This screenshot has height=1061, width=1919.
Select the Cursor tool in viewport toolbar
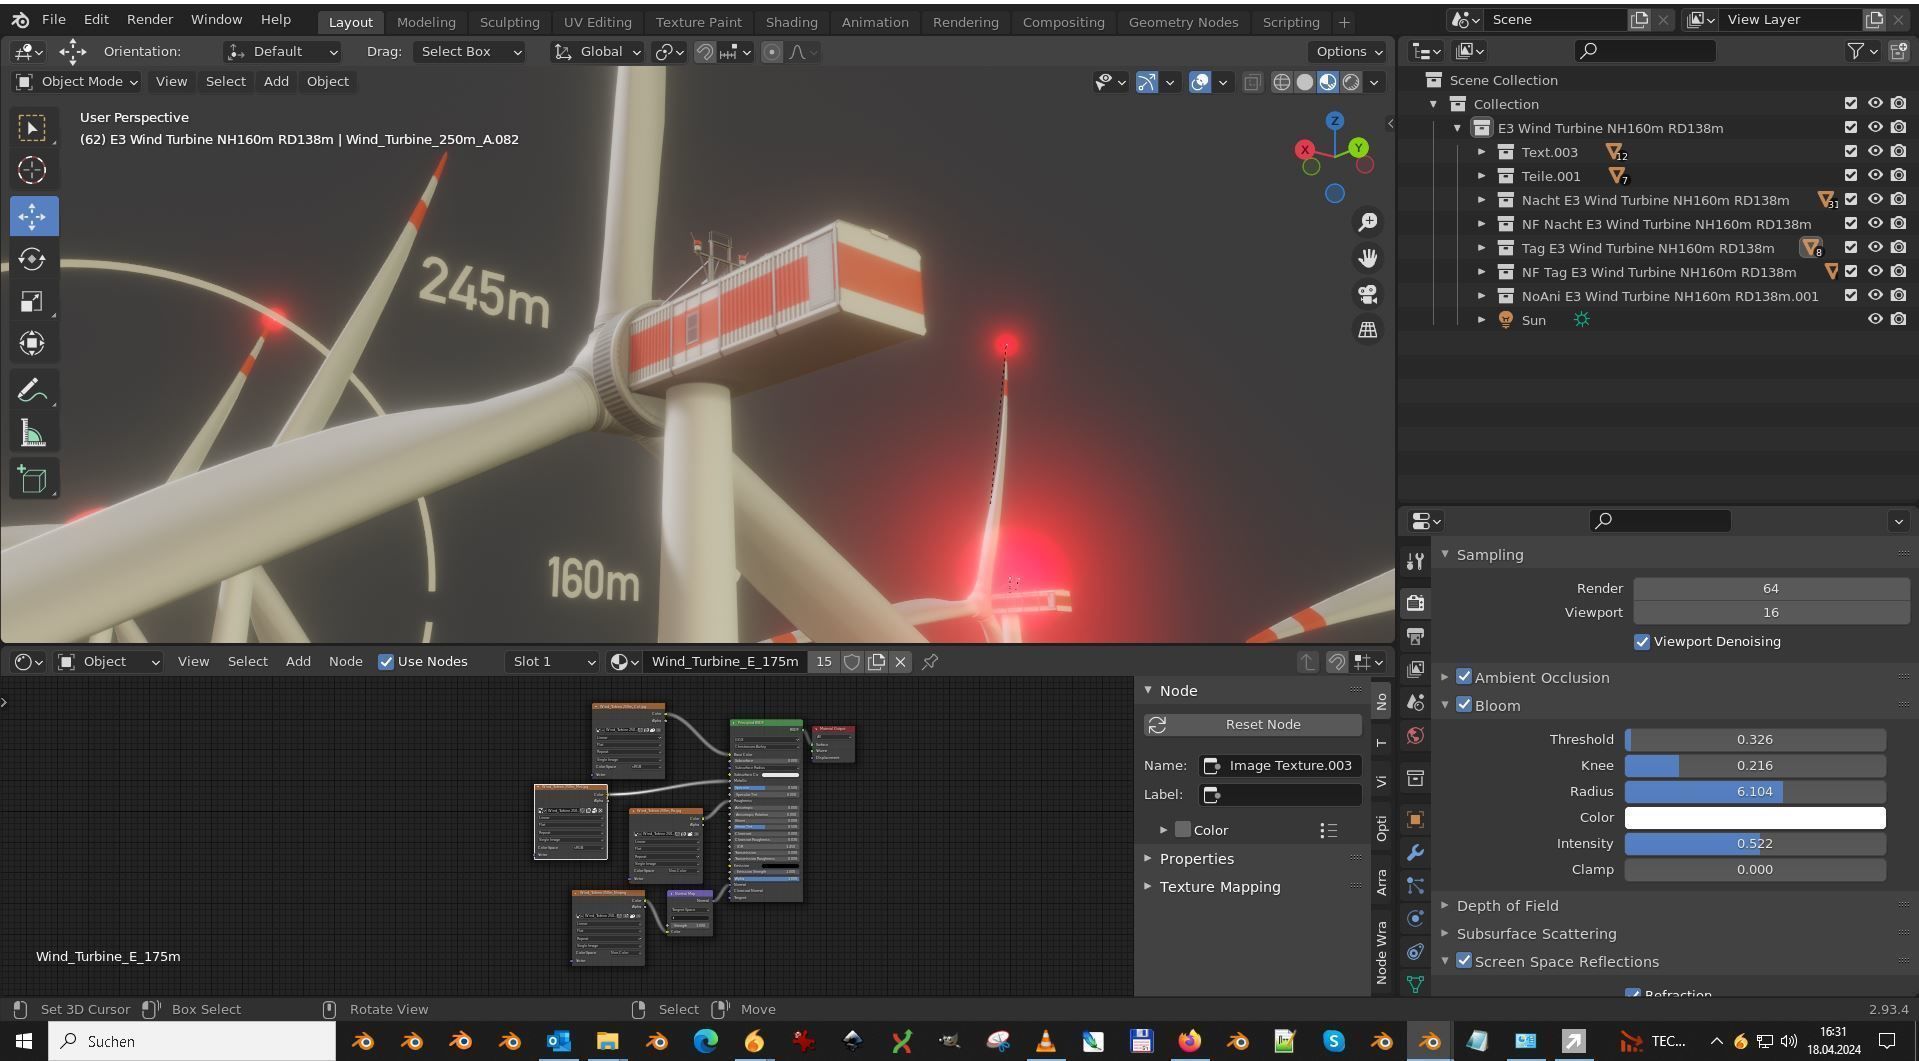pos(32,171)
